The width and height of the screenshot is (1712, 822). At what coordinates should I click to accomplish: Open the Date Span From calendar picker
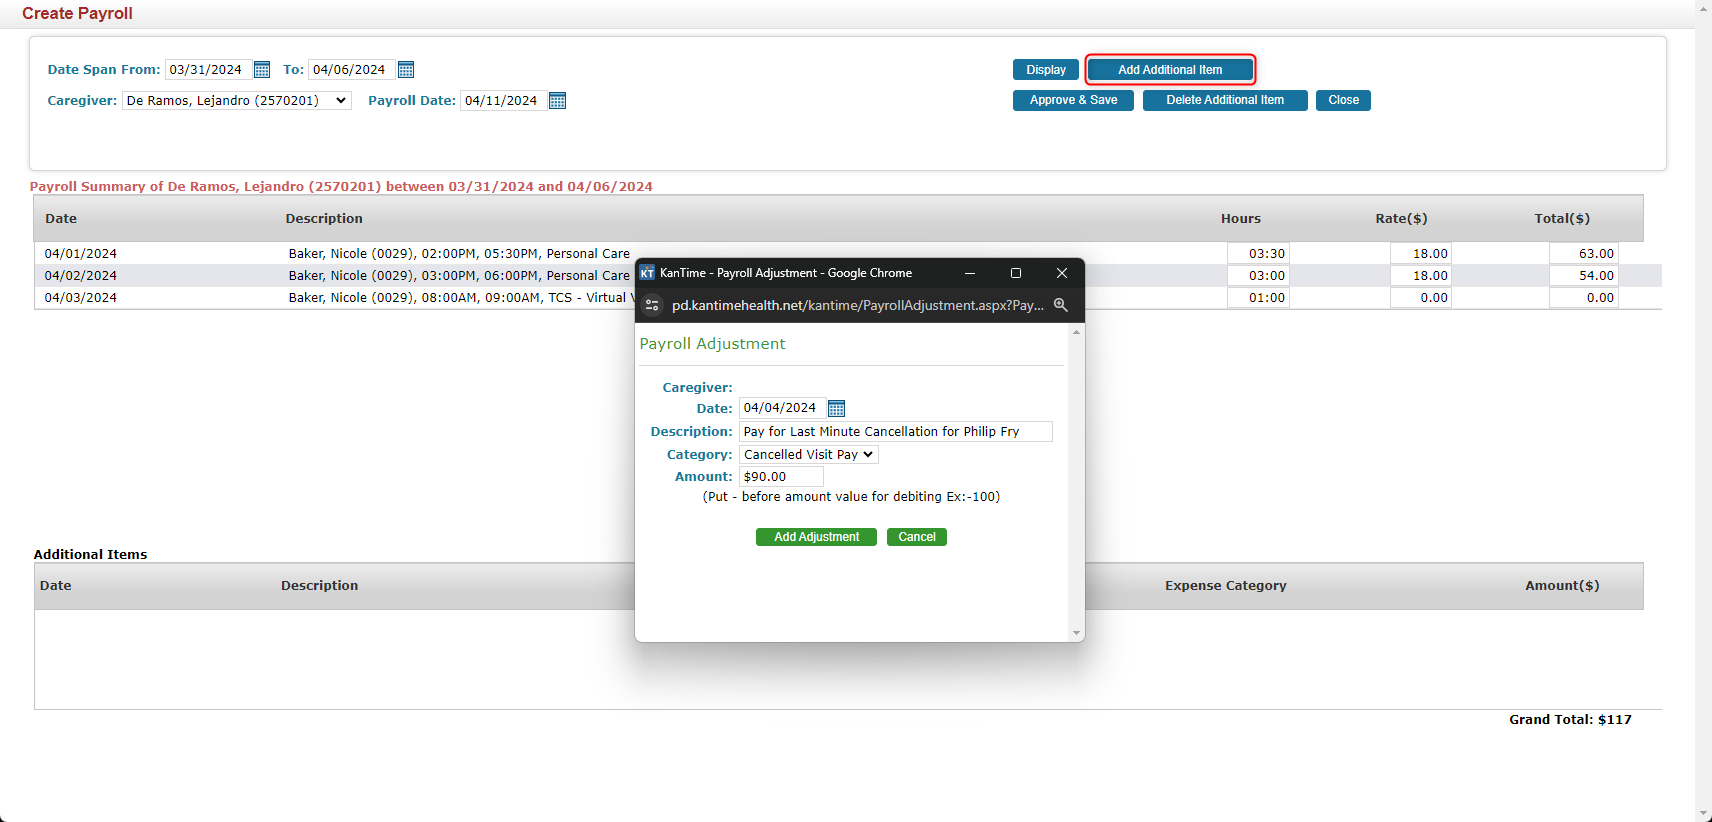(262, 70)
